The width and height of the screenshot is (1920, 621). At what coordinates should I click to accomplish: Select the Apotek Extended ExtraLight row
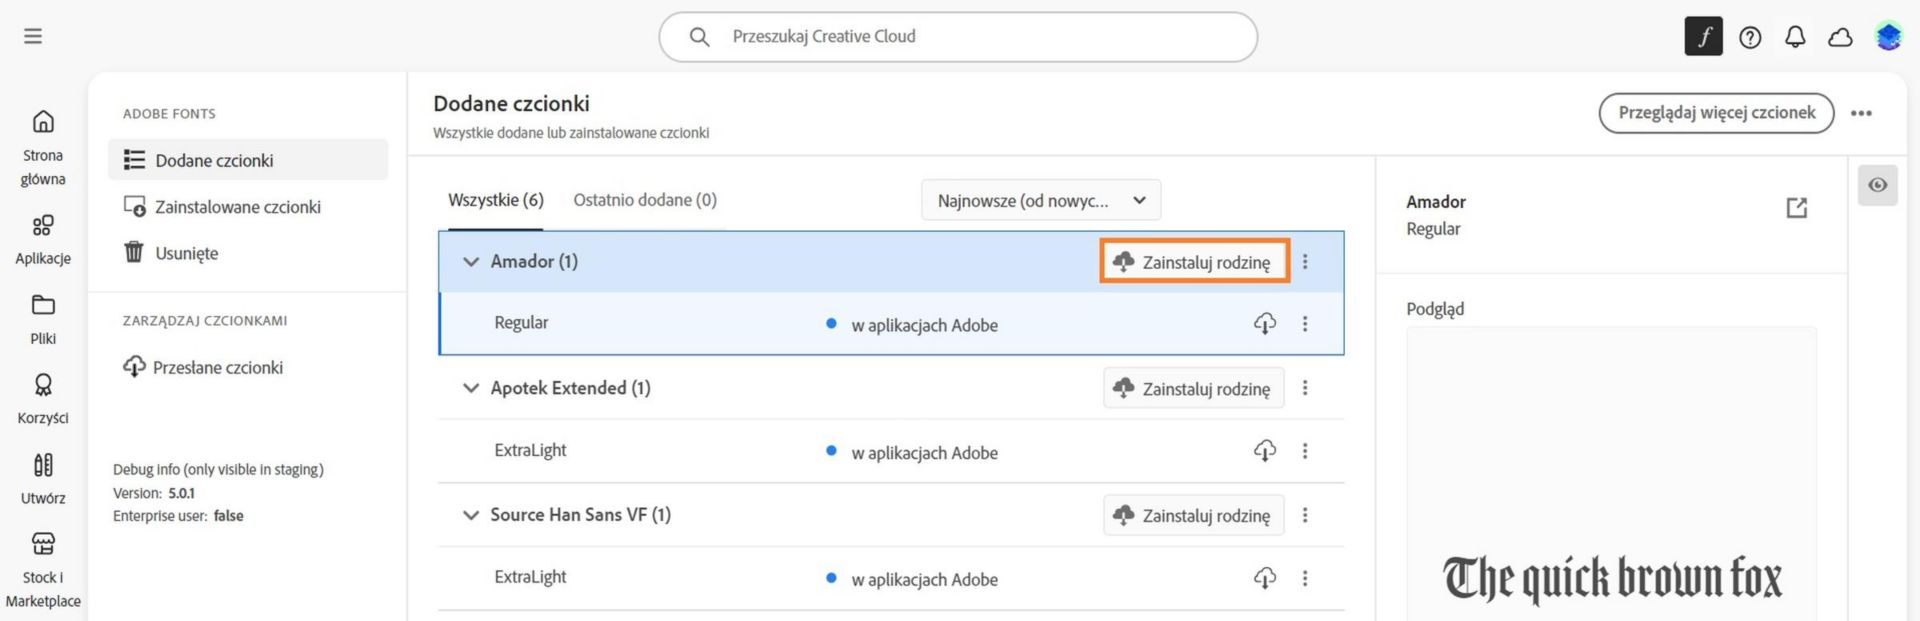tap(891, 451)
